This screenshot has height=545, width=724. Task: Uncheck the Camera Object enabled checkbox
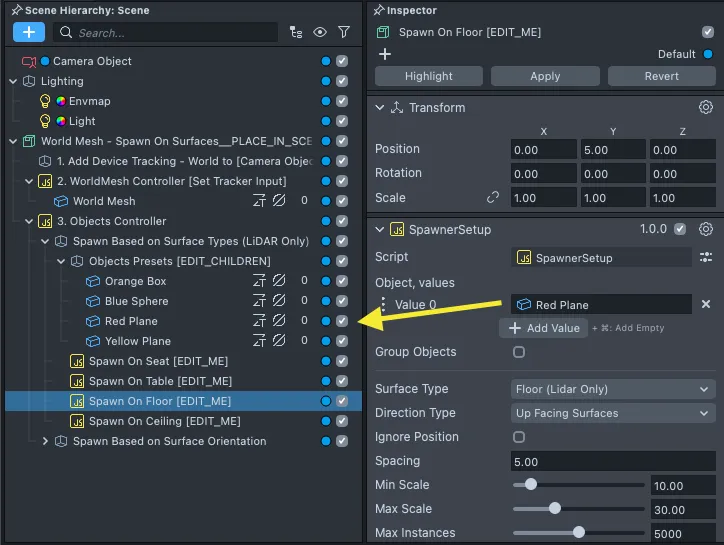click(x=343, y=61)
